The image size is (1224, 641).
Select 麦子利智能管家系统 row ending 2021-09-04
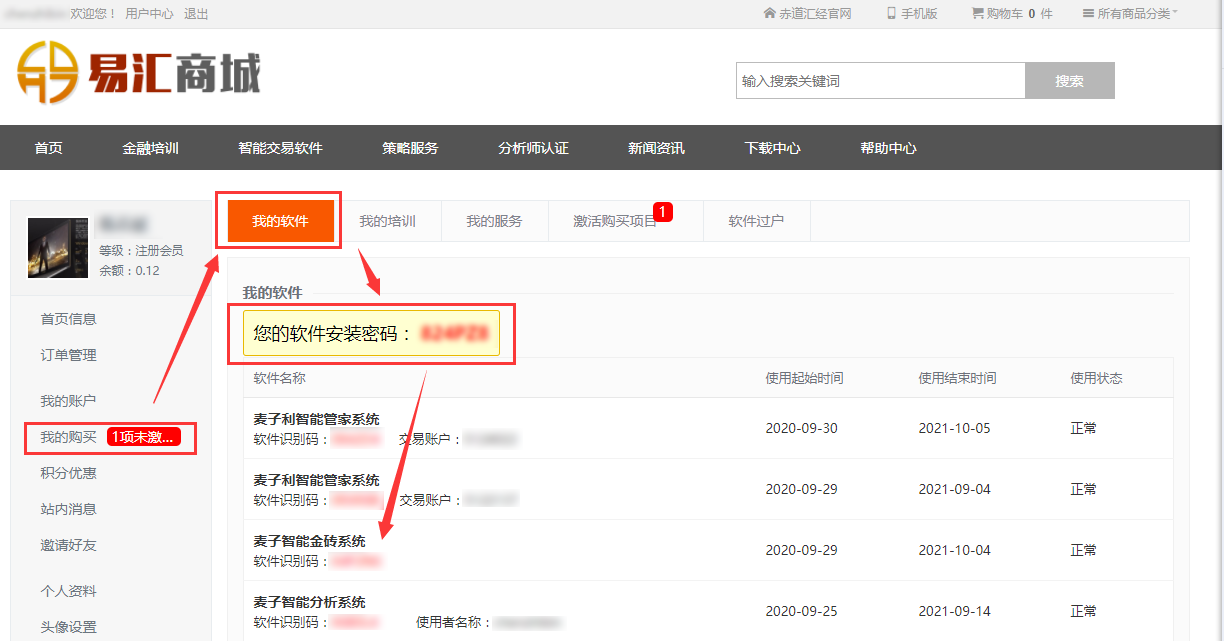[708, 489]
